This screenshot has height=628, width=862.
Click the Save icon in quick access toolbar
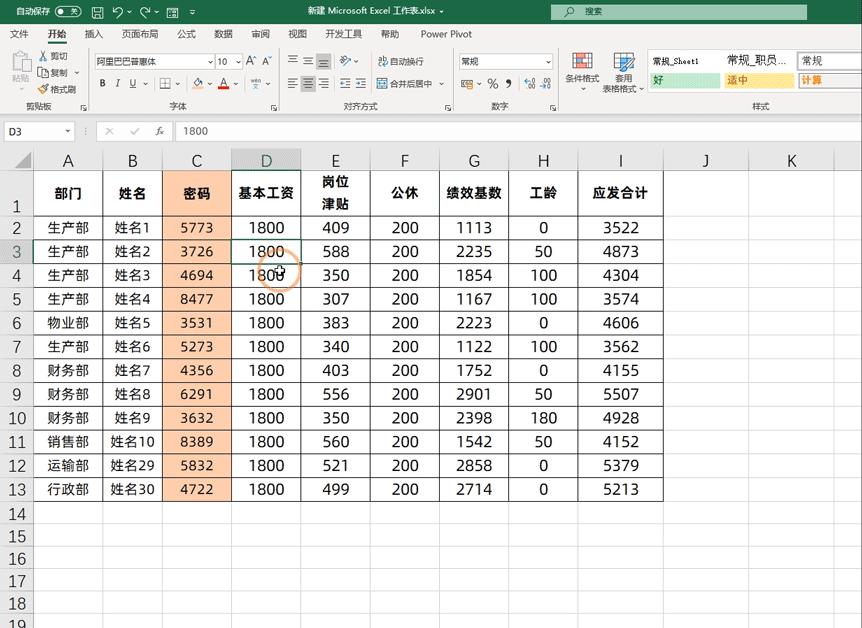coord(96,11)
